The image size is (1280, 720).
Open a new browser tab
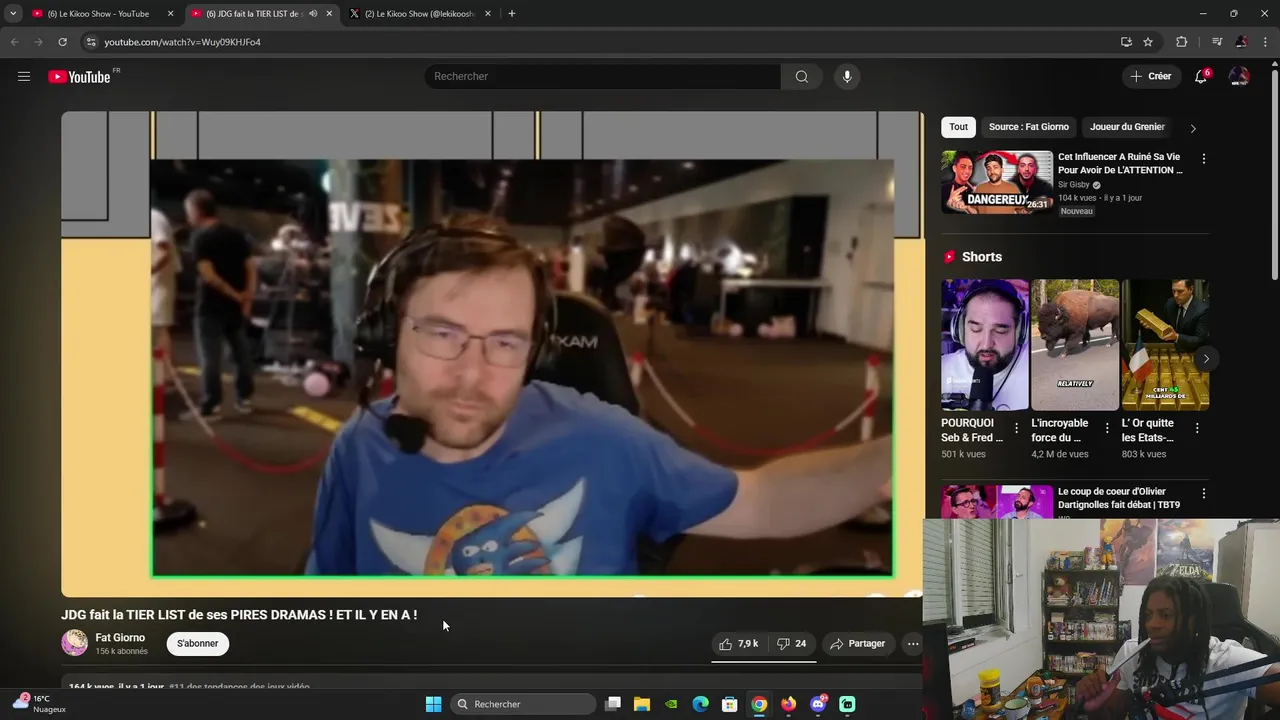(512, 14)
